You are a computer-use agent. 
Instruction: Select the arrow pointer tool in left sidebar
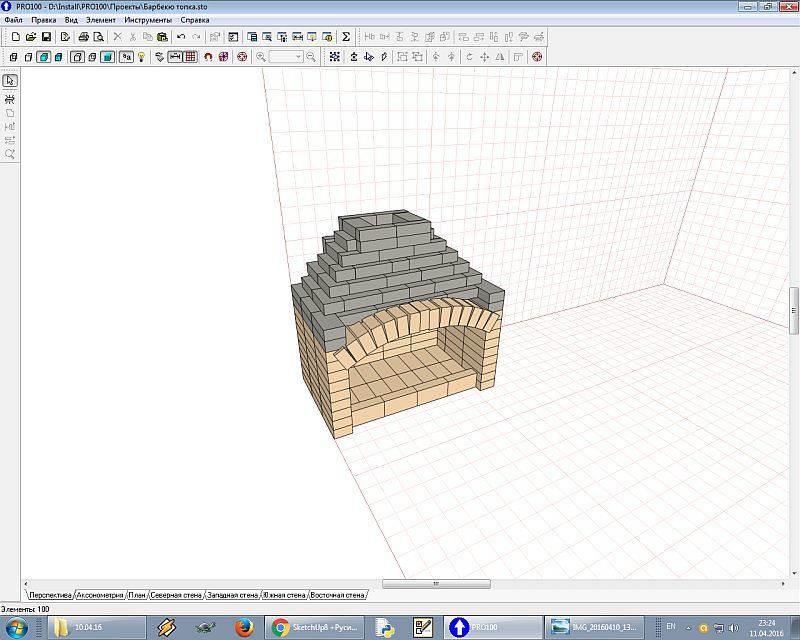tap(10, 81)
